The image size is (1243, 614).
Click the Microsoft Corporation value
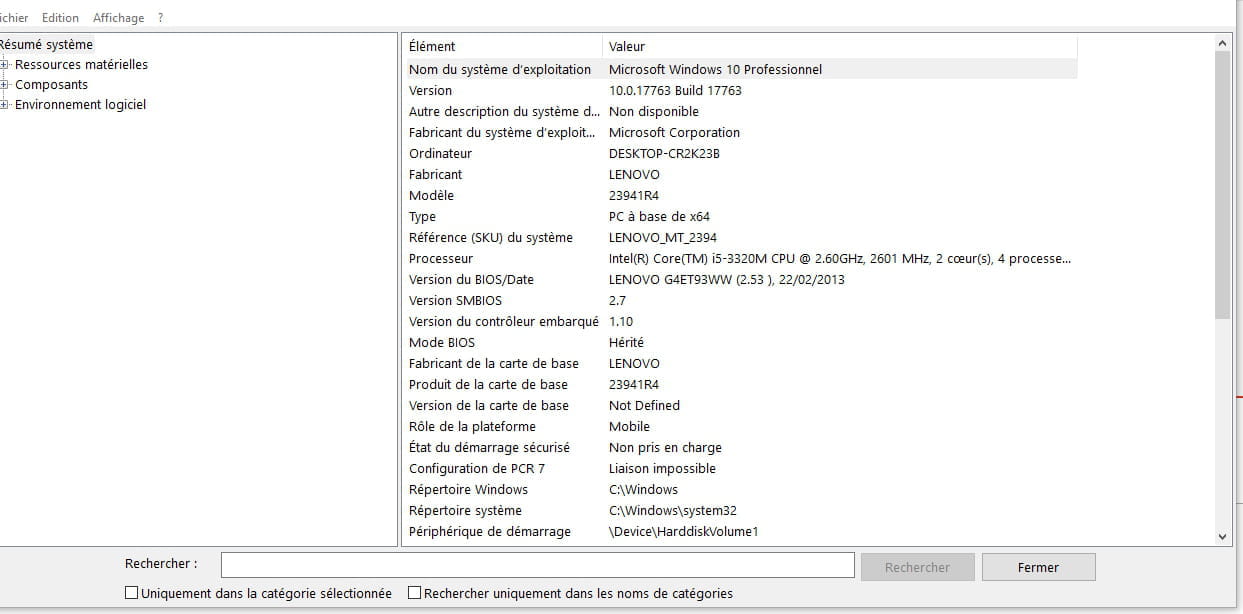click(674, 132)
